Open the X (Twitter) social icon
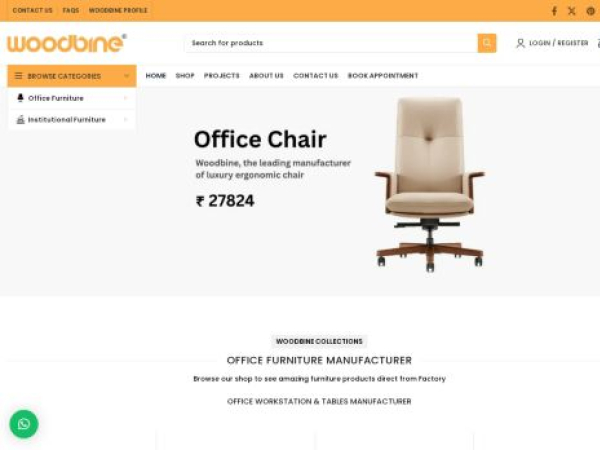This screenshot has height=450, width=600. point(572,11)
